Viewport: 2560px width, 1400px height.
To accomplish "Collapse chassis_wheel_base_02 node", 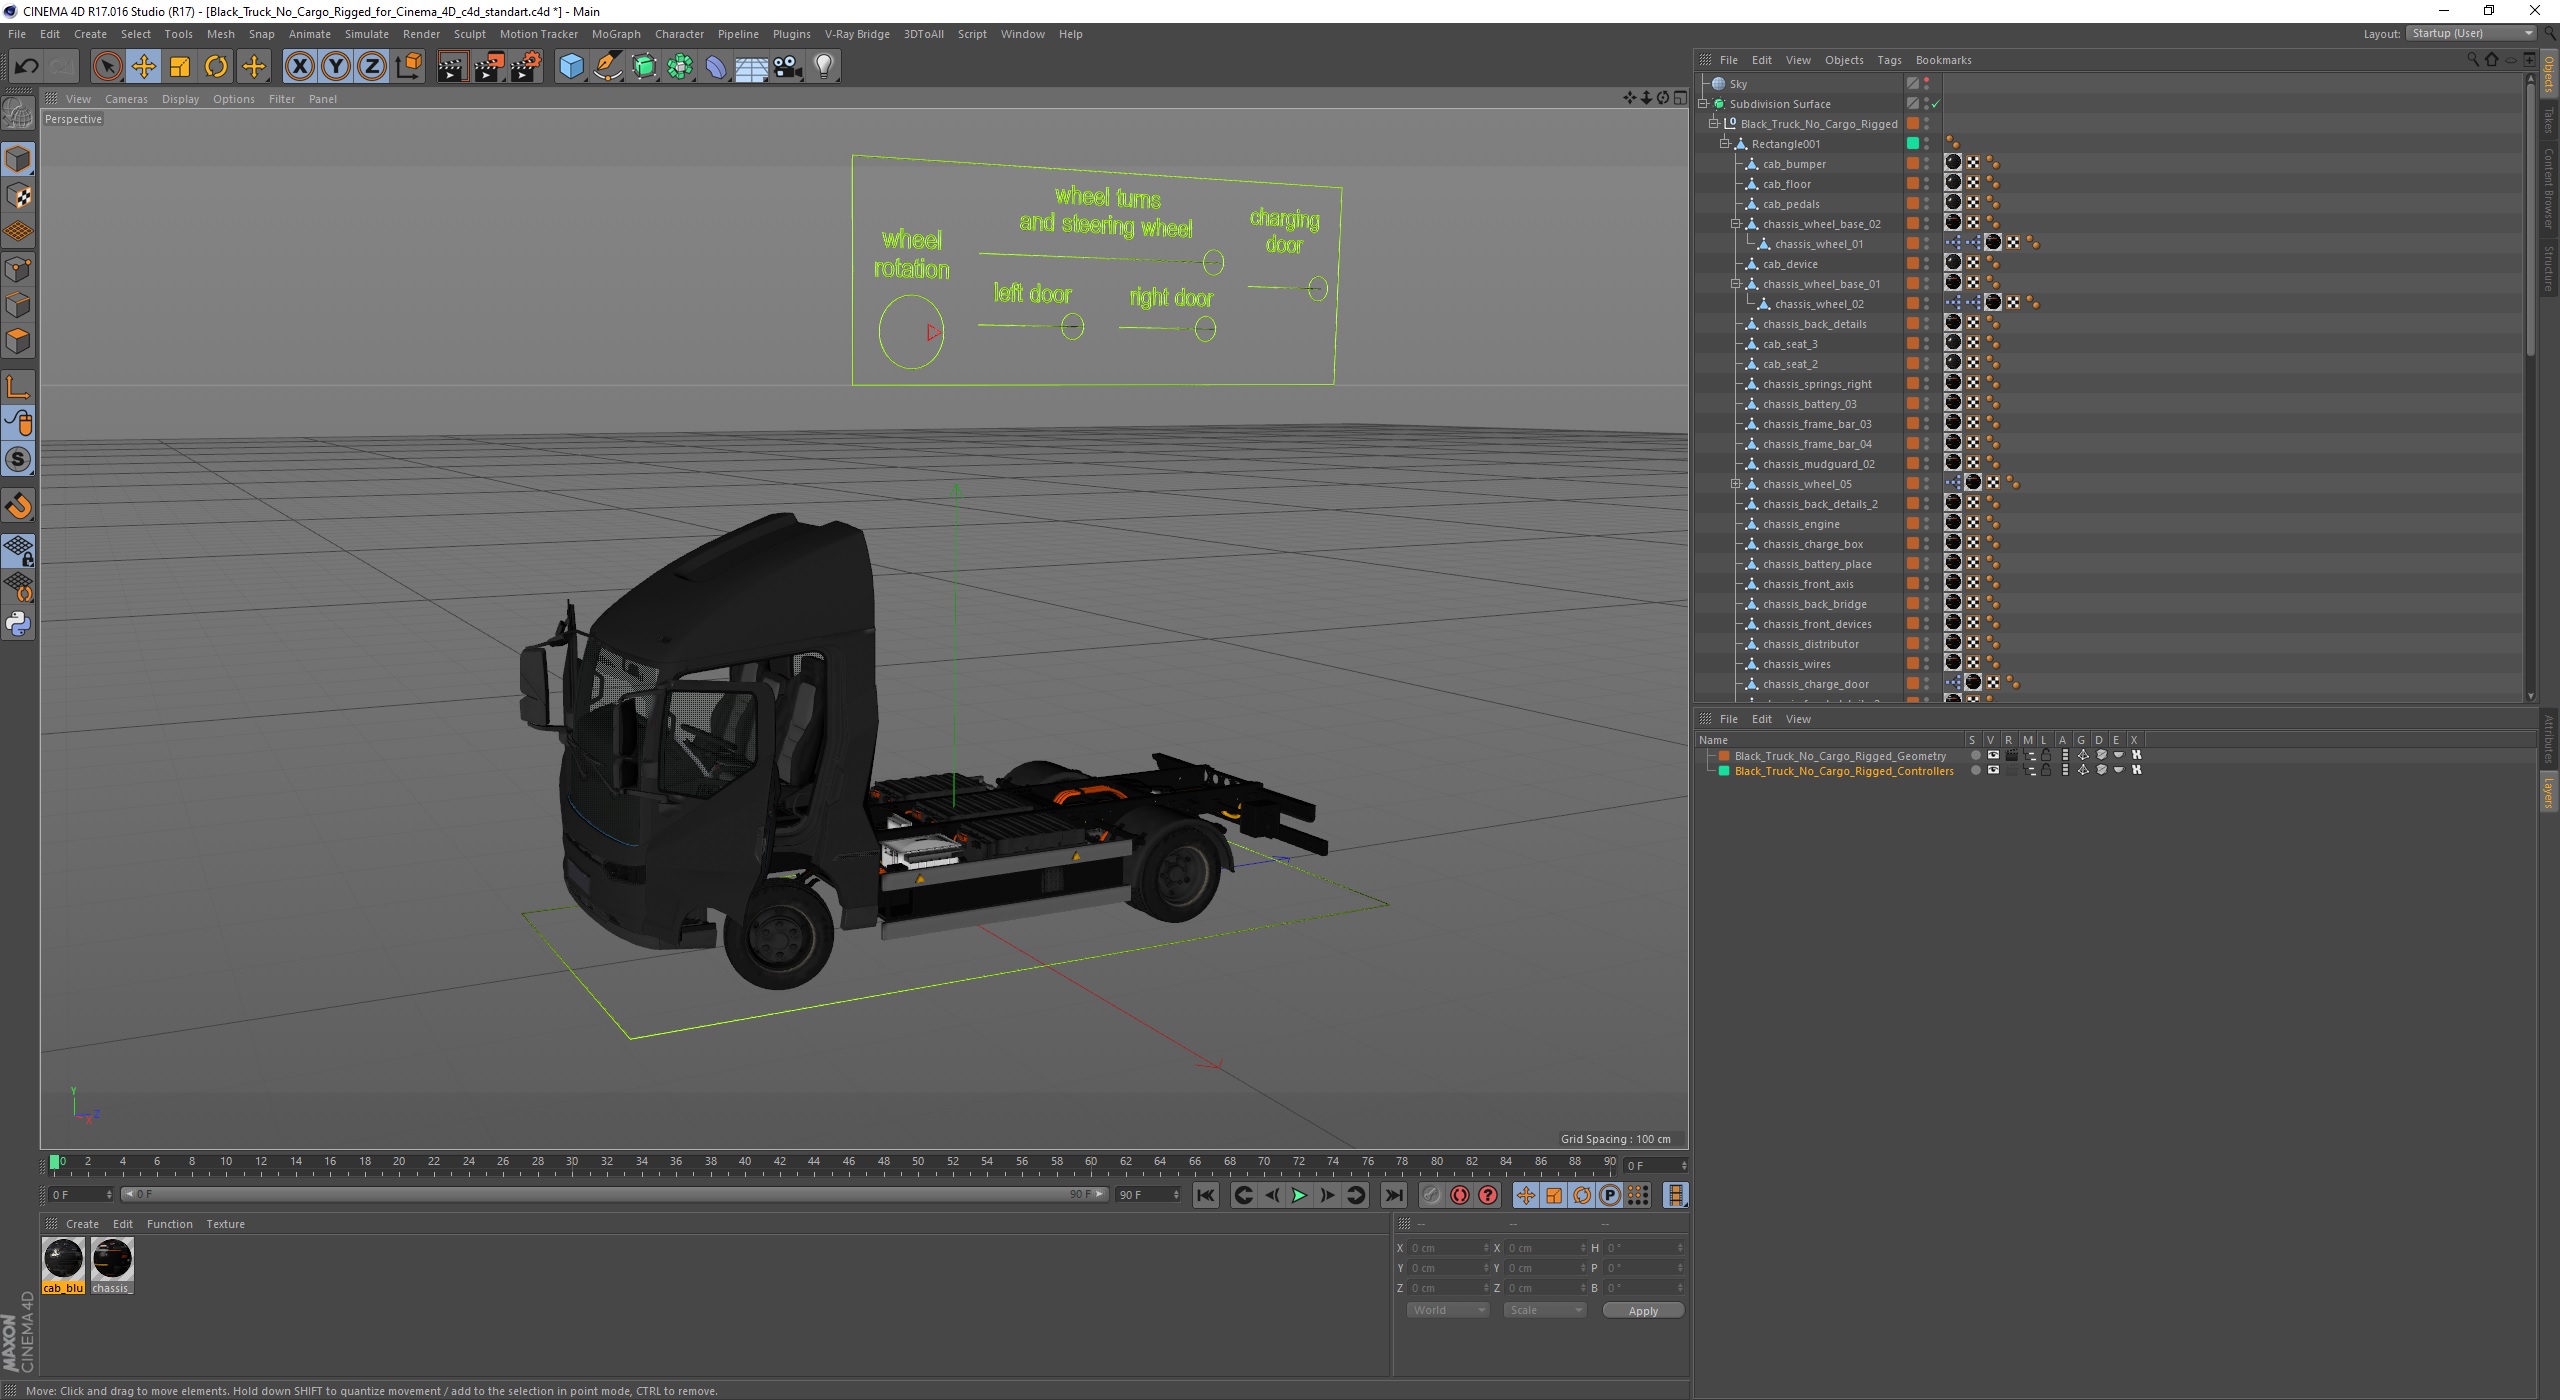I will [x=1737, y=224].
